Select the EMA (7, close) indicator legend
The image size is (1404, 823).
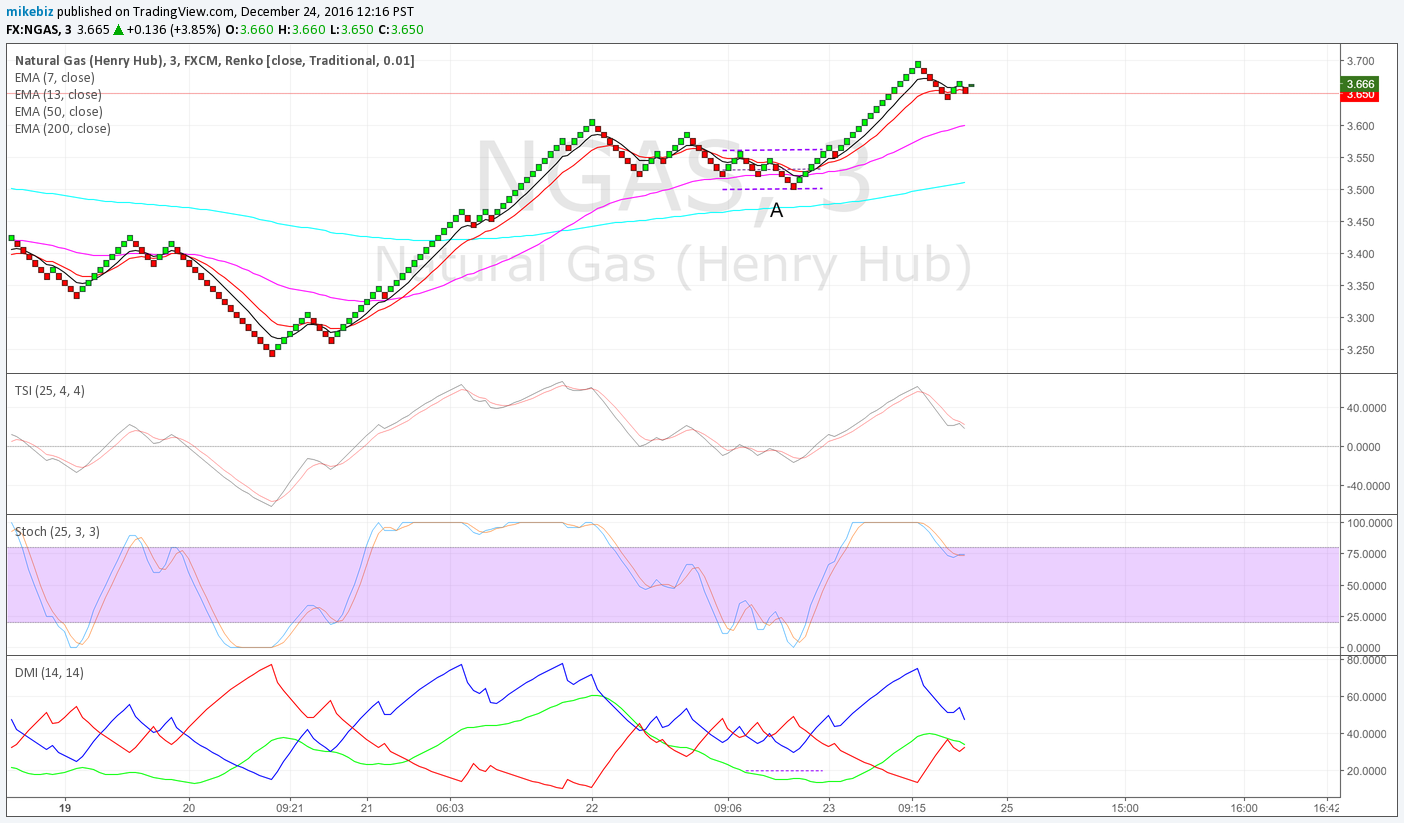[x=55, y=77]
